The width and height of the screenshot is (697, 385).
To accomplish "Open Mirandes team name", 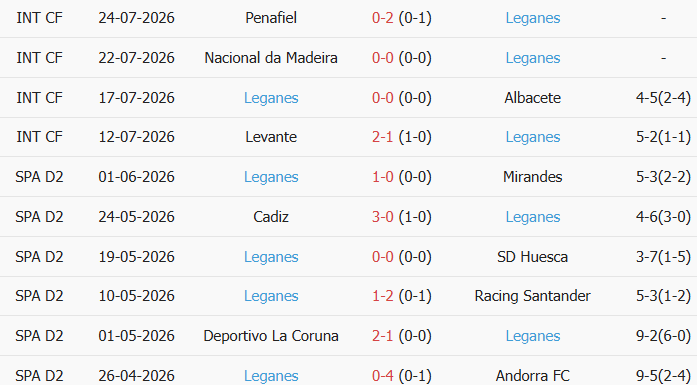I will (533, 177).
